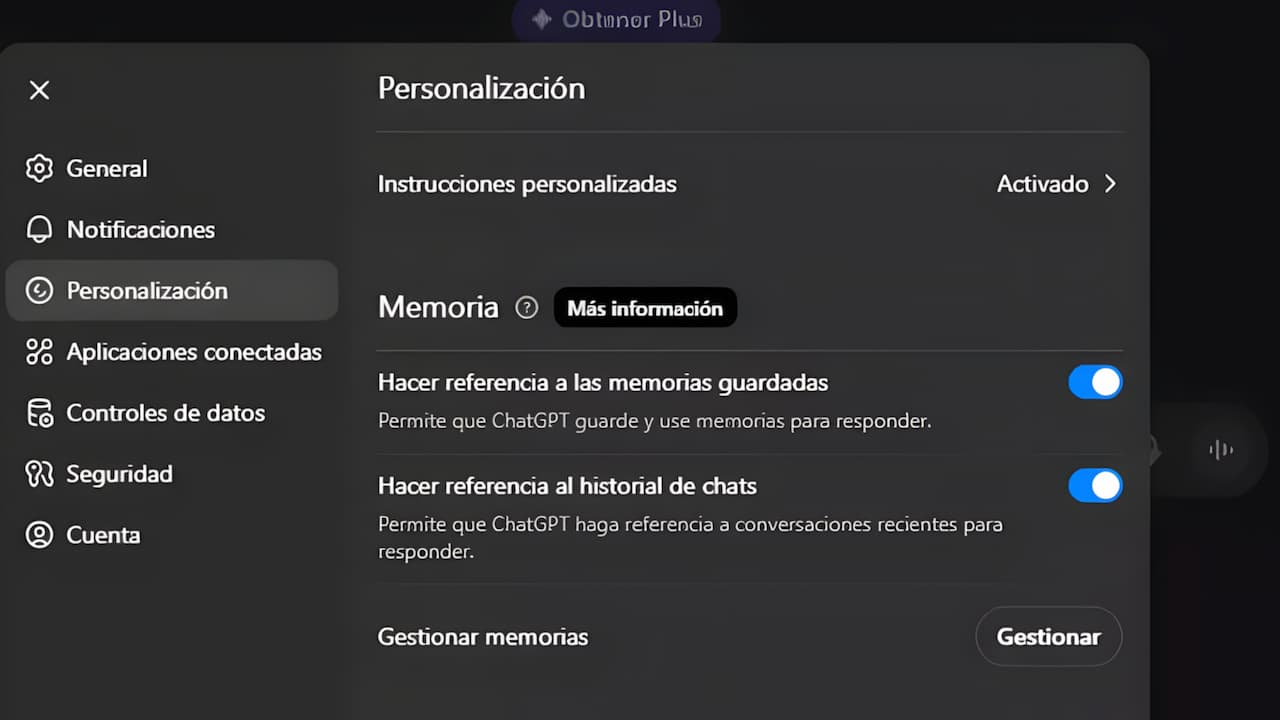Click the Gestionar button
Image resolution: width=1280 pixels, height=720 pixels.
[1049, 636]
